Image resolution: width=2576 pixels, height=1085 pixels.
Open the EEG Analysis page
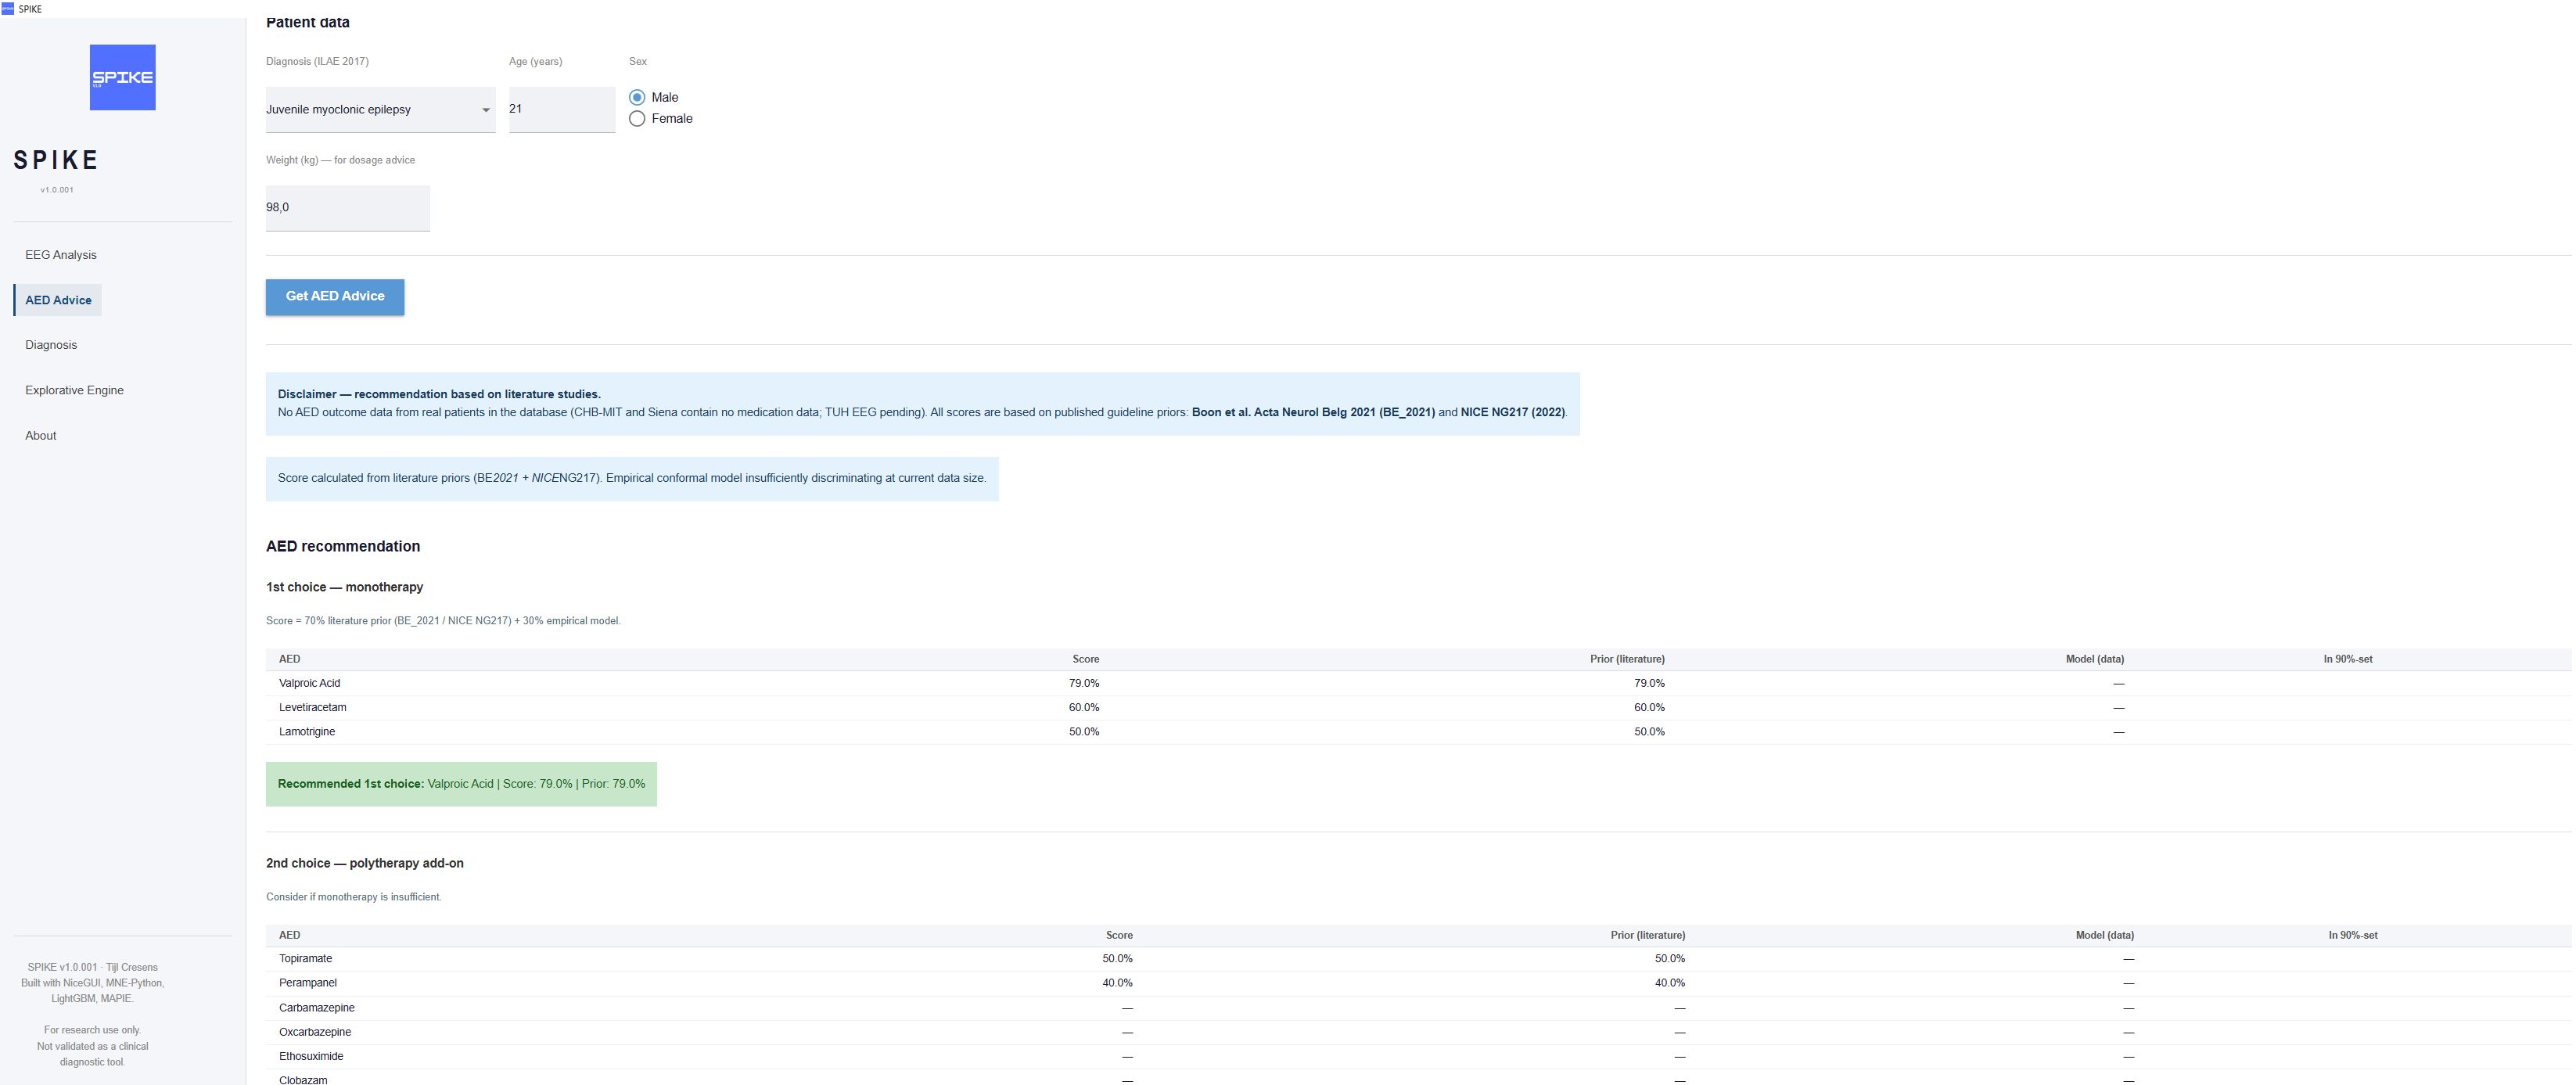pyautogui.click(x=61, y=255)
